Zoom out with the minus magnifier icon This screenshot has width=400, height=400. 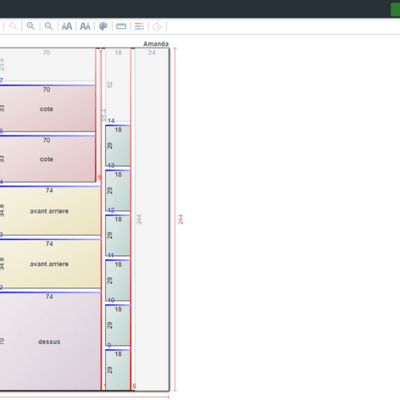tap(49, 26)
